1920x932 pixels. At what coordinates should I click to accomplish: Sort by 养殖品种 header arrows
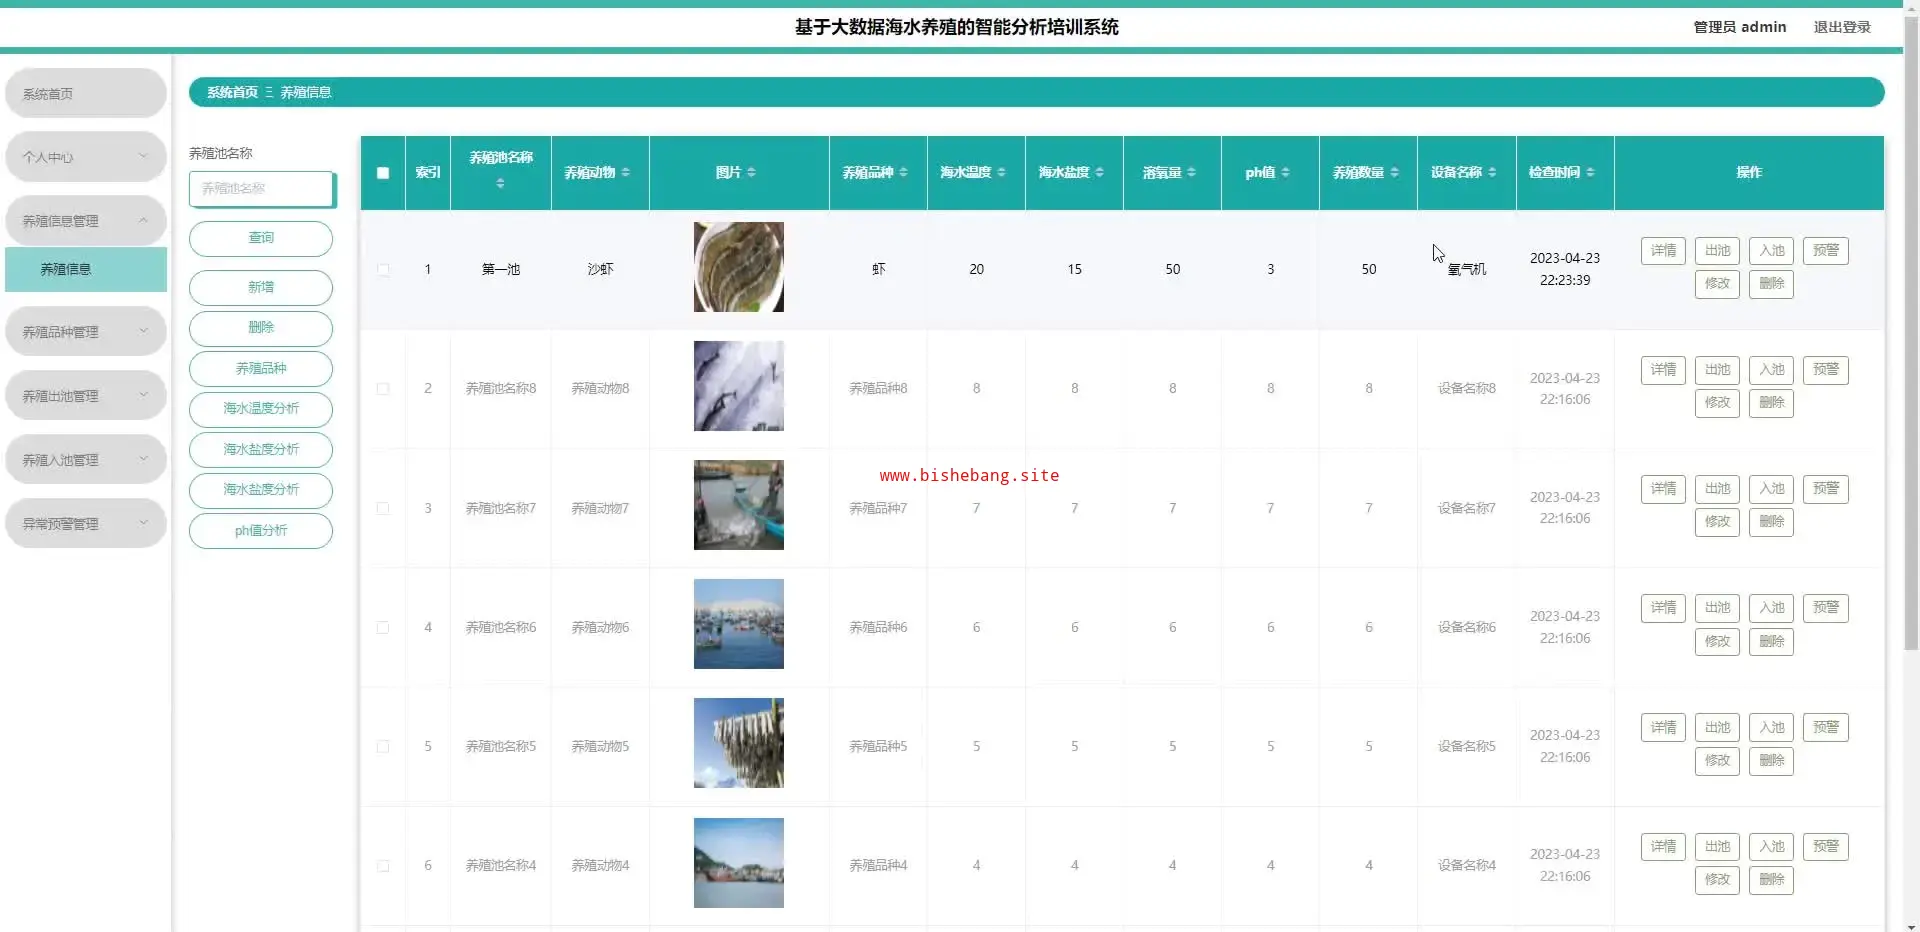pyautogui.click(x=903, y=173)
